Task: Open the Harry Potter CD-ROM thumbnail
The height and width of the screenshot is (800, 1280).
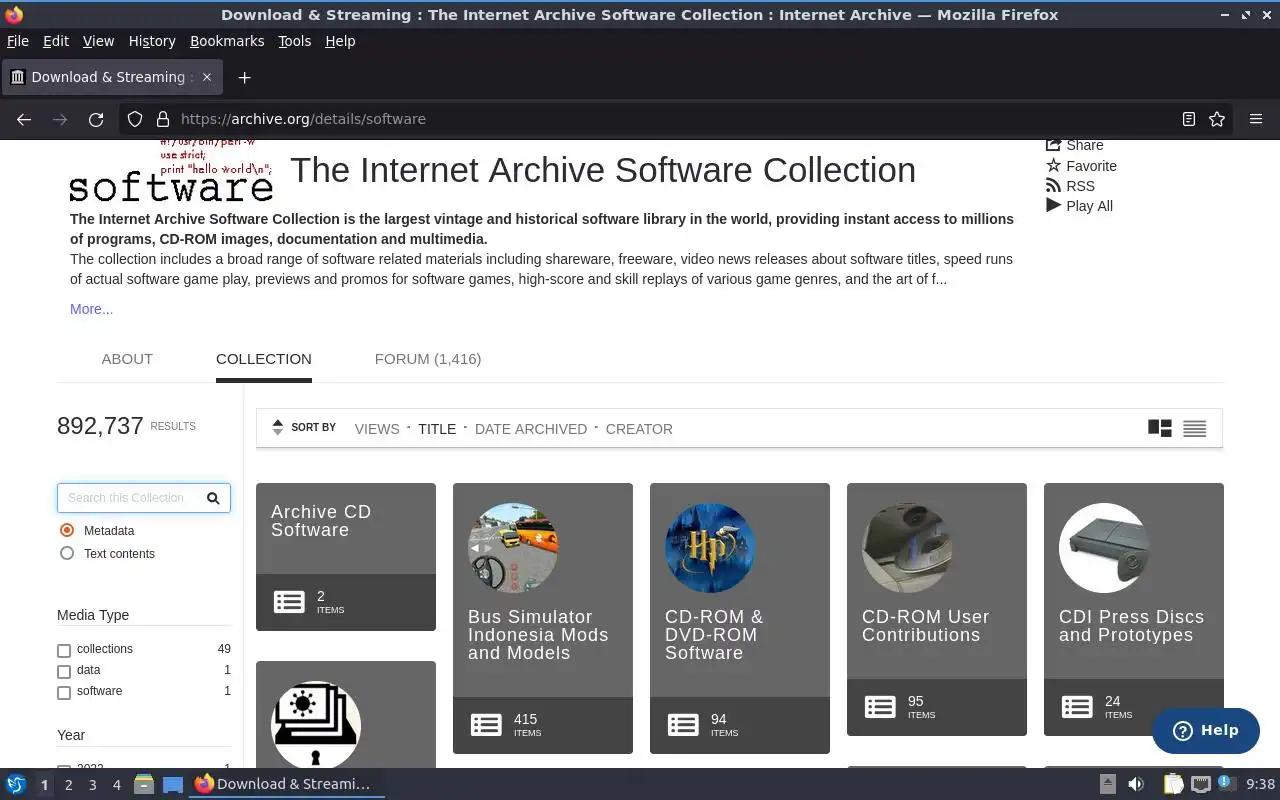Action: point(710,548)
